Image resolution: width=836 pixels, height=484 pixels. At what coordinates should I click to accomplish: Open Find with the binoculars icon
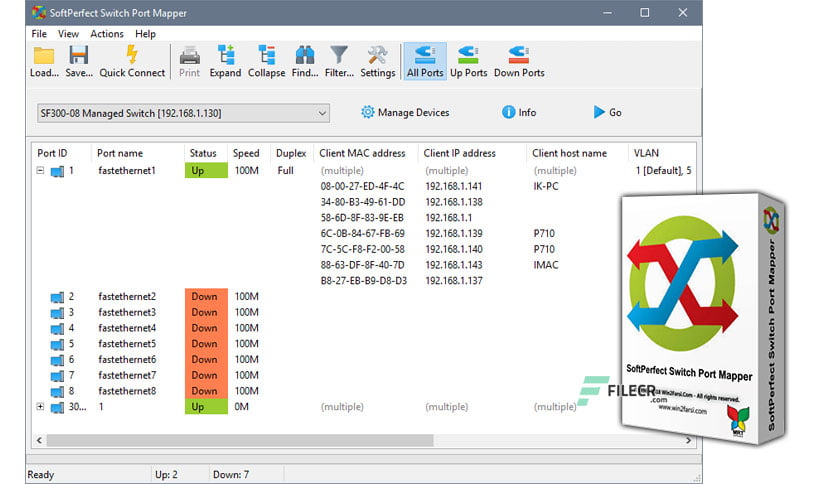click(x=305, y=55)
